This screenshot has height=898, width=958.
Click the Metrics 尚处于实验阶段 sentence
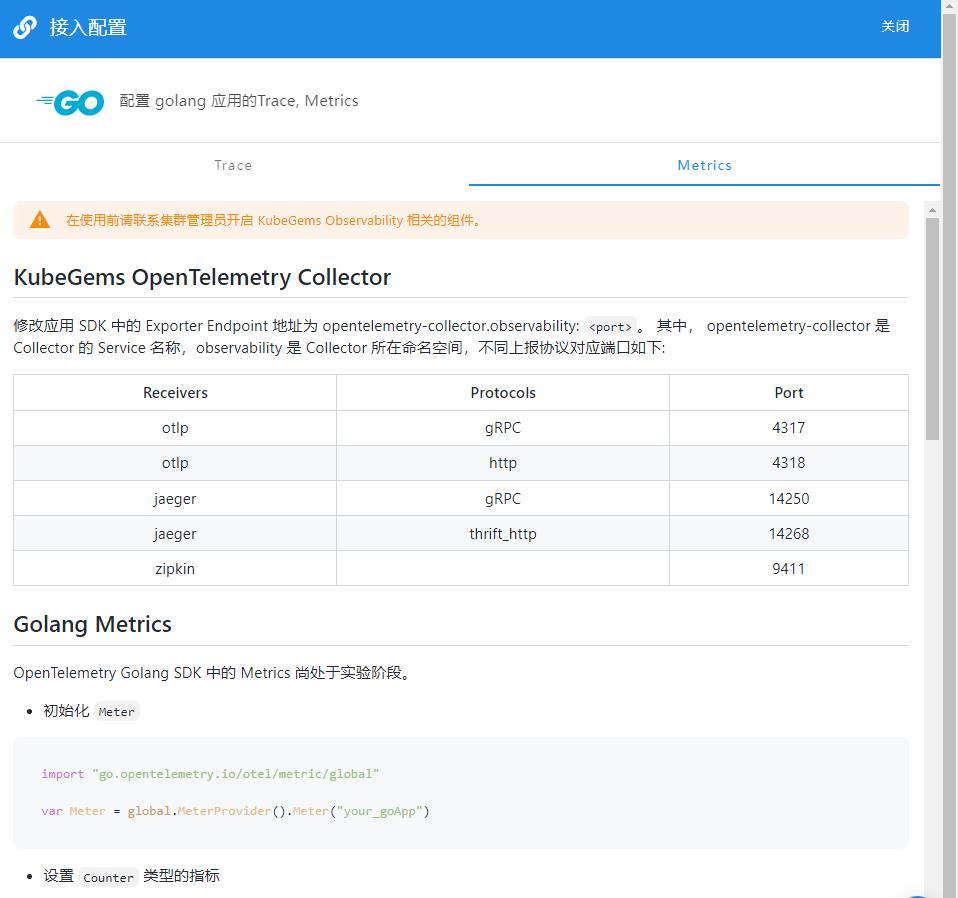(213, 673)
